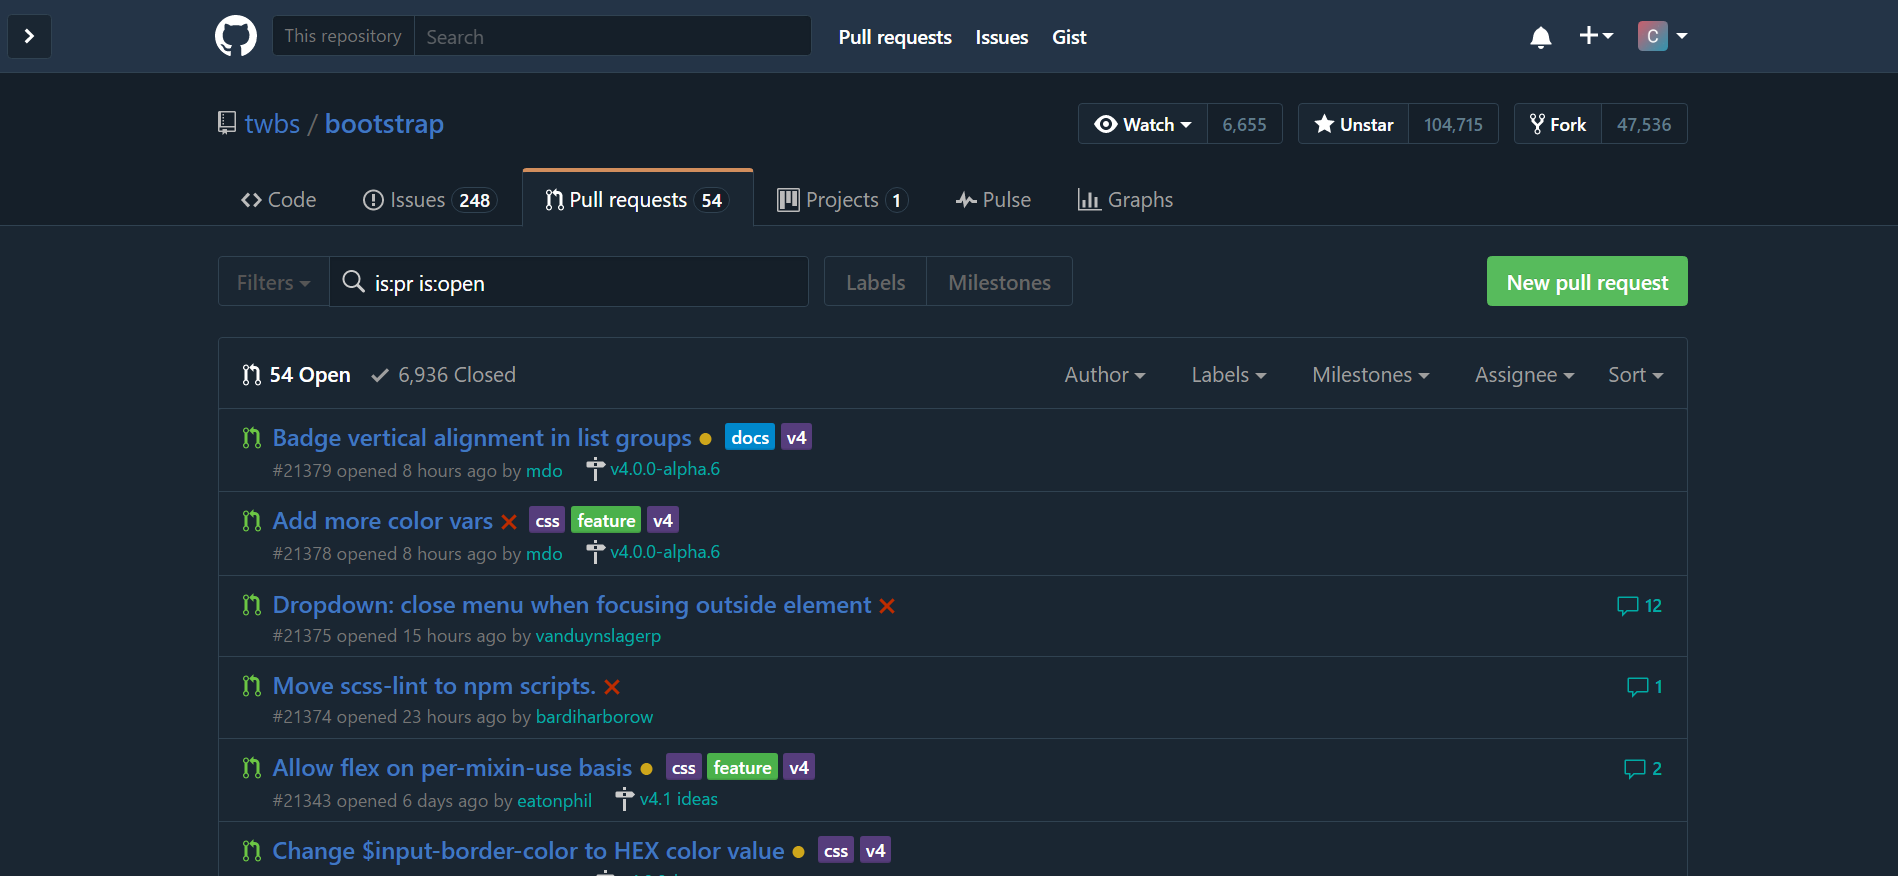The height and width of the screenshot is (876, 1898).
Task: Open the create new plus menu
Action: tap(1596, 36)
